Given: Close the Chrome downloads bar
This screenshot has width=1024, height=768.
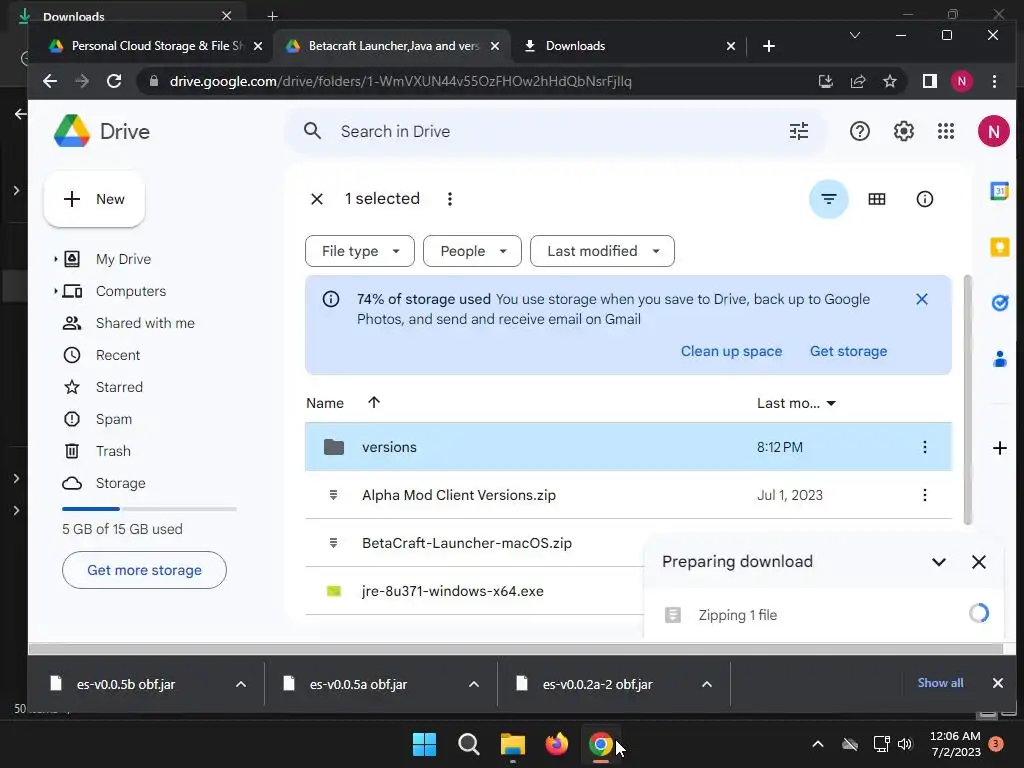Looking at the screenshot, I should click(997, 683).
